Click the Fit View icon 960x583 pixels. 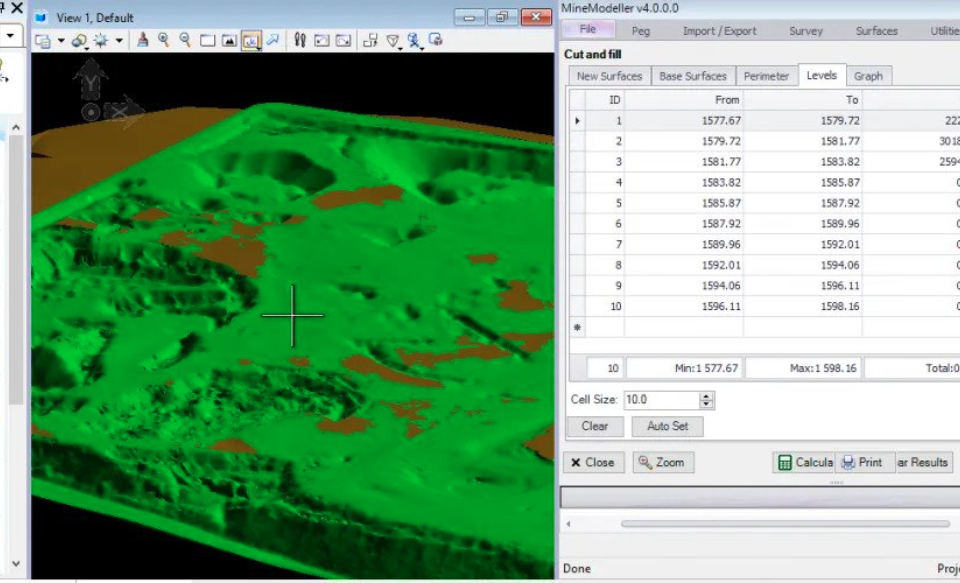(x=229, y=41)
